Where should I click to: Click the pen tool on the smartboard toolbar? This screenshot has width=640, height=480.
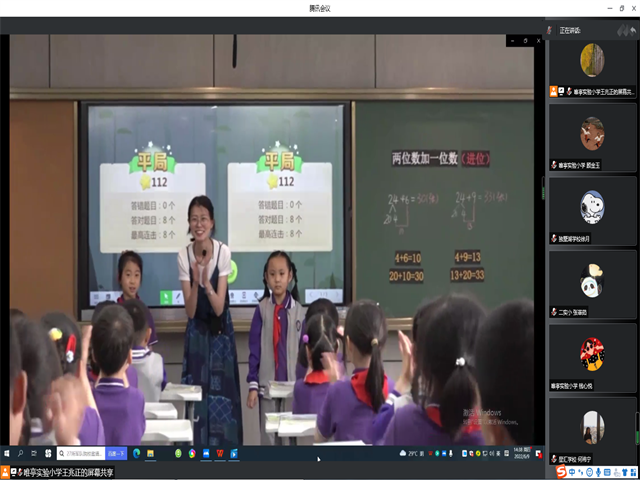point(178,297)
